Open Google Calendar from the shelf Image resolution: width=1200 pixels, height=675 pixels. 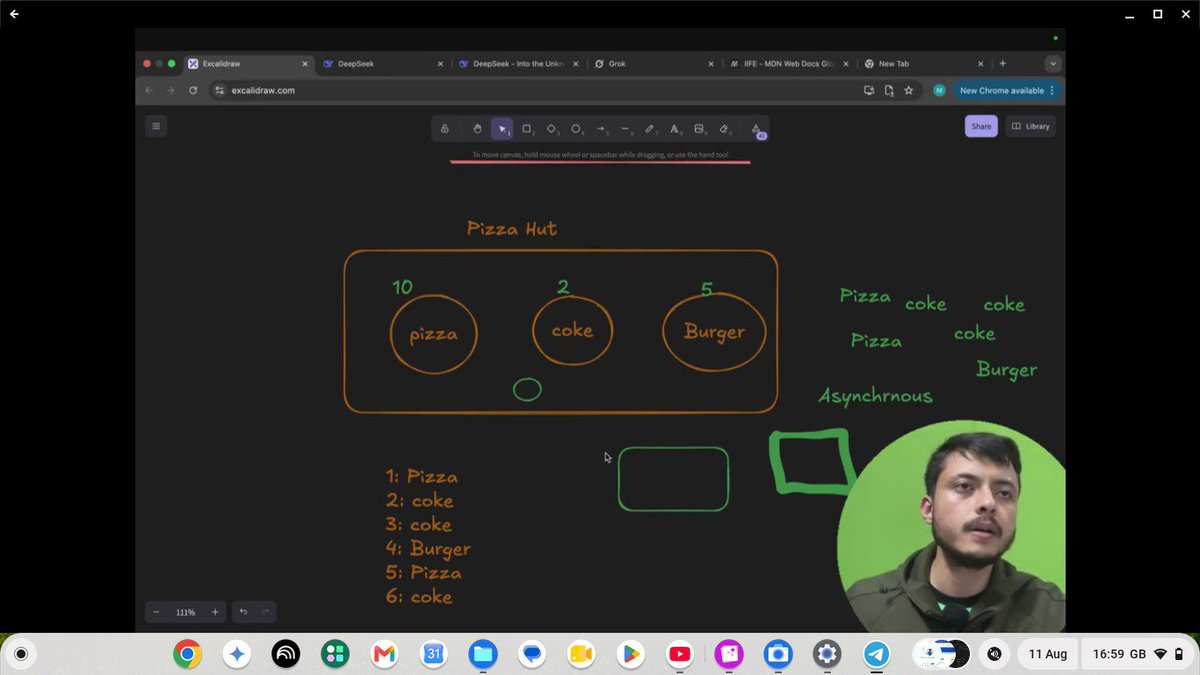click(433, 654)
